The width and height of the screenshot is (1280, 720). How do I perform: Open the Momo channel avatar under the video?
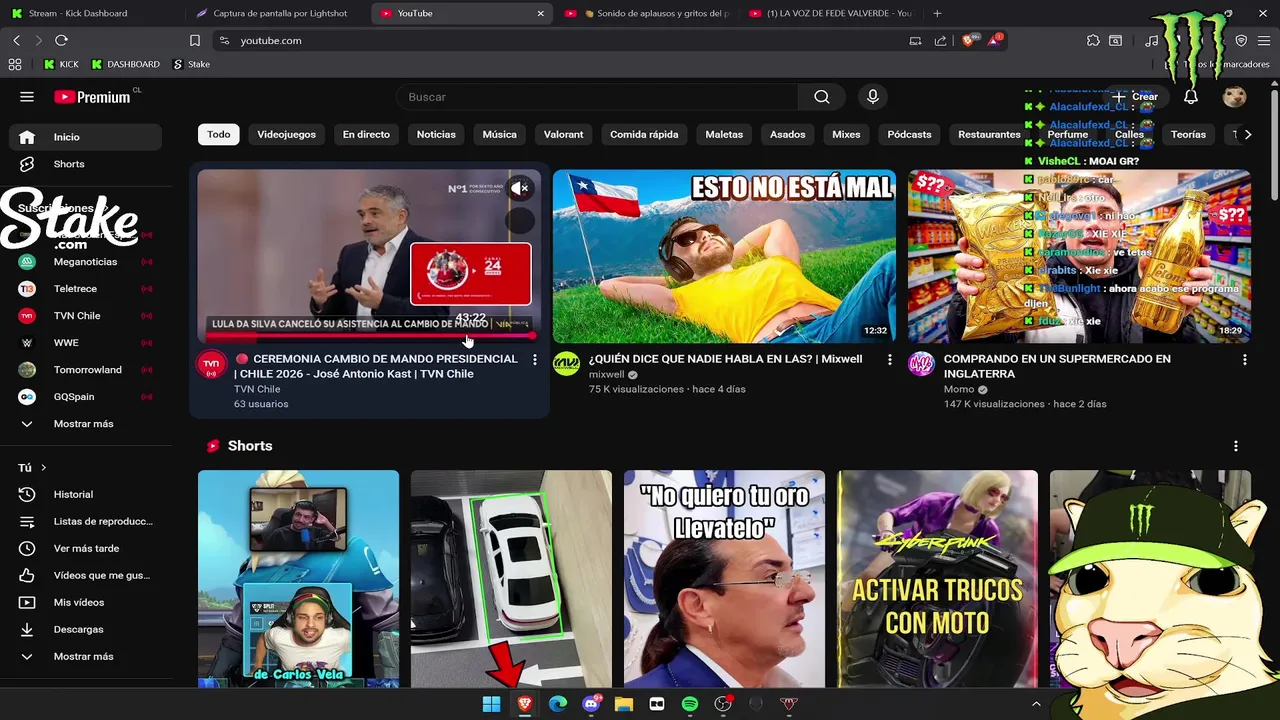tap(921, 364)
